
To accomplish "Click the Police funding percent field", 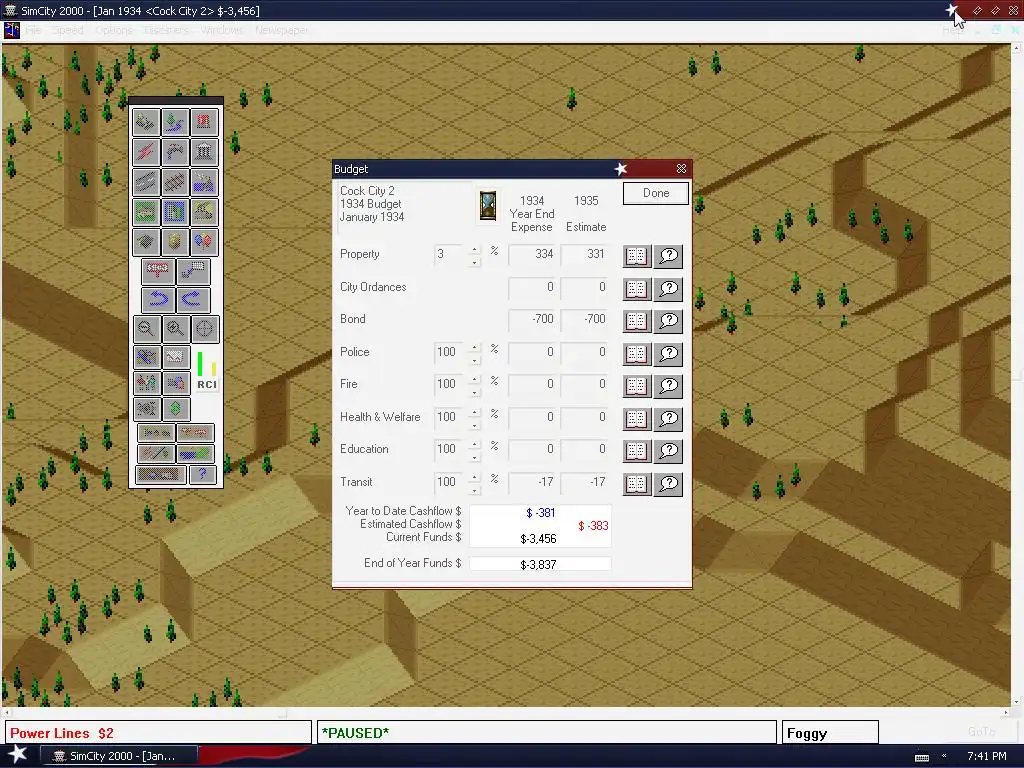I will click(451, 352).
